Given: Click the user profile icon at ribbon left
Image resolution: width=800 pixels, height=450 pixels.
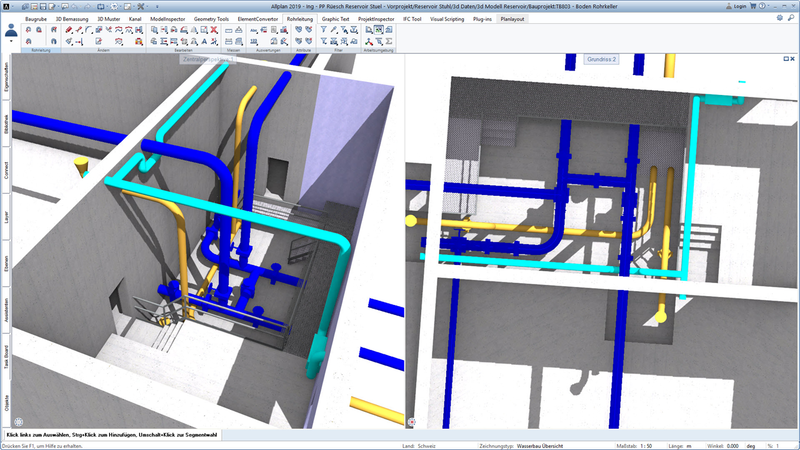Looking at the screenshot, I should click(11, 31).
